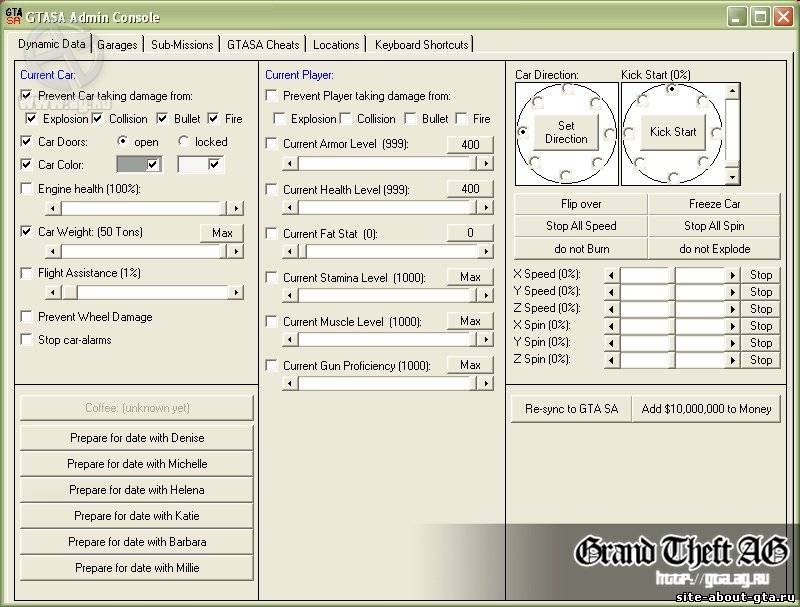This screenshot has width=800, height=607.
Task: Open the GTASA Cheats tab
Action: 263,44
